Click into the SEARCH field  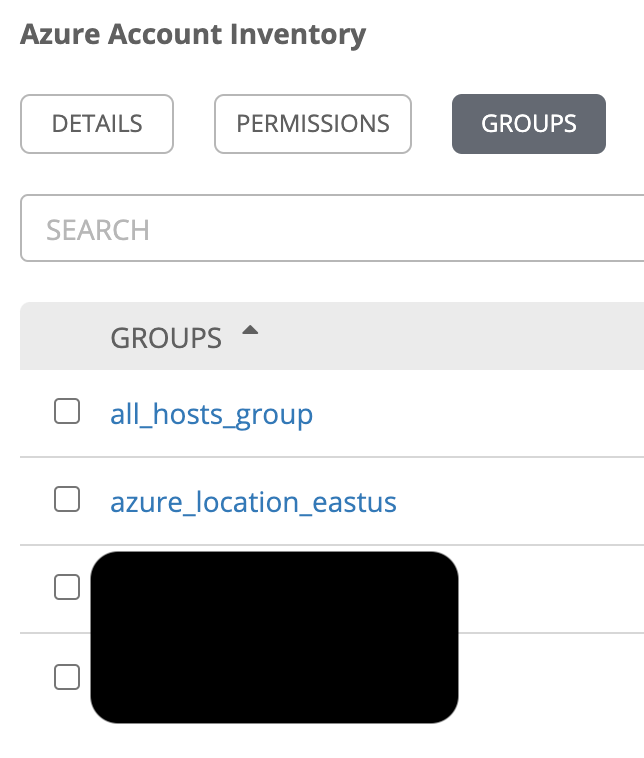(330, 229)
